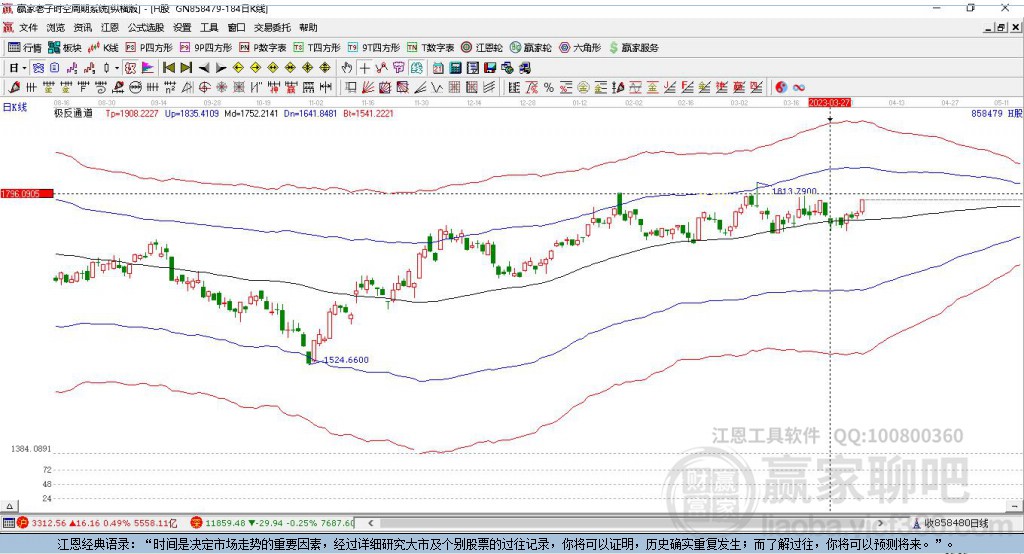1024x554 pixels.
Task: Open the 帮助 menu
Action: pyautogui.click(x=308, y=27)
